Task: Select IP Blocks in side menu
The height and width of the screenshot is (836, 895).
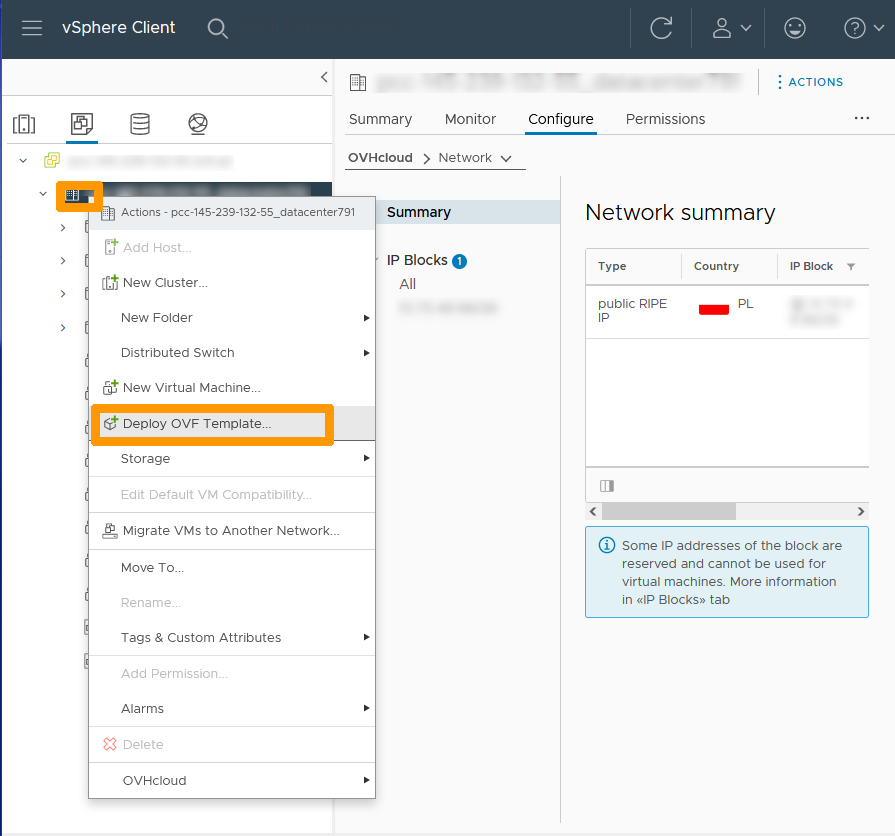Action: (417, 260)
